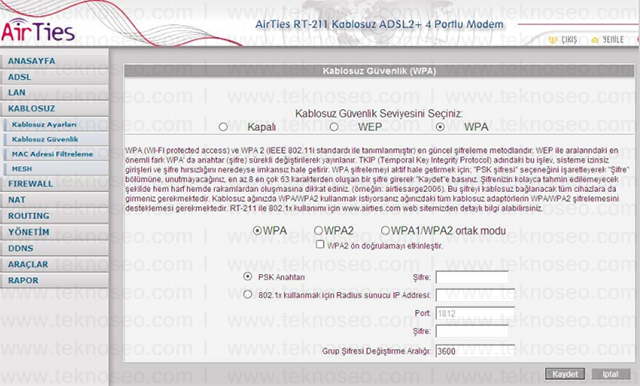Select the WEP security radio button

(334, 127)
